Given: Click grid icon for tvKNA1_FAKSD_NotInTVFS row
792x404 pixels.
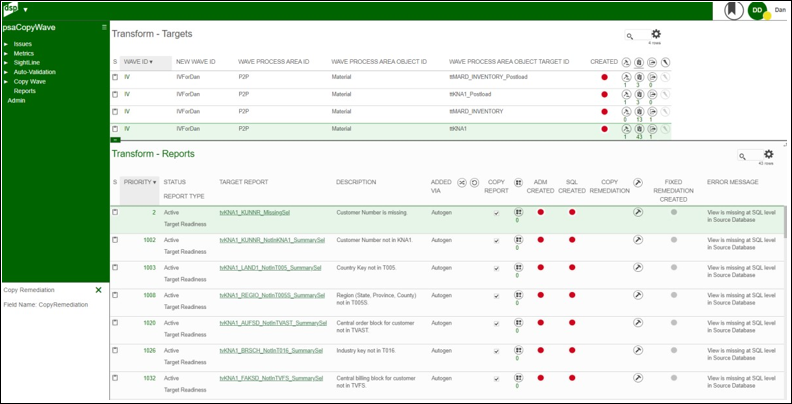Looking at the screenshot, I should click(518, 377).
